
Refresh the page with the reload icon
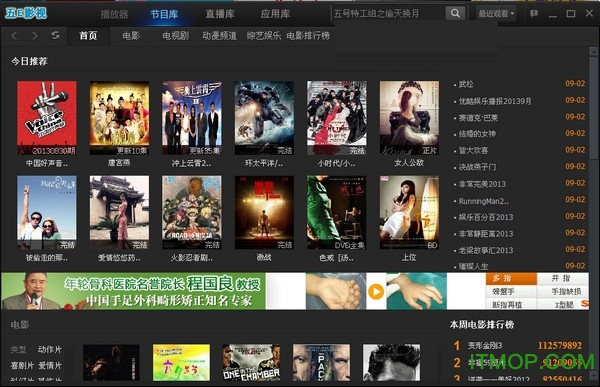tap(55, 36)
